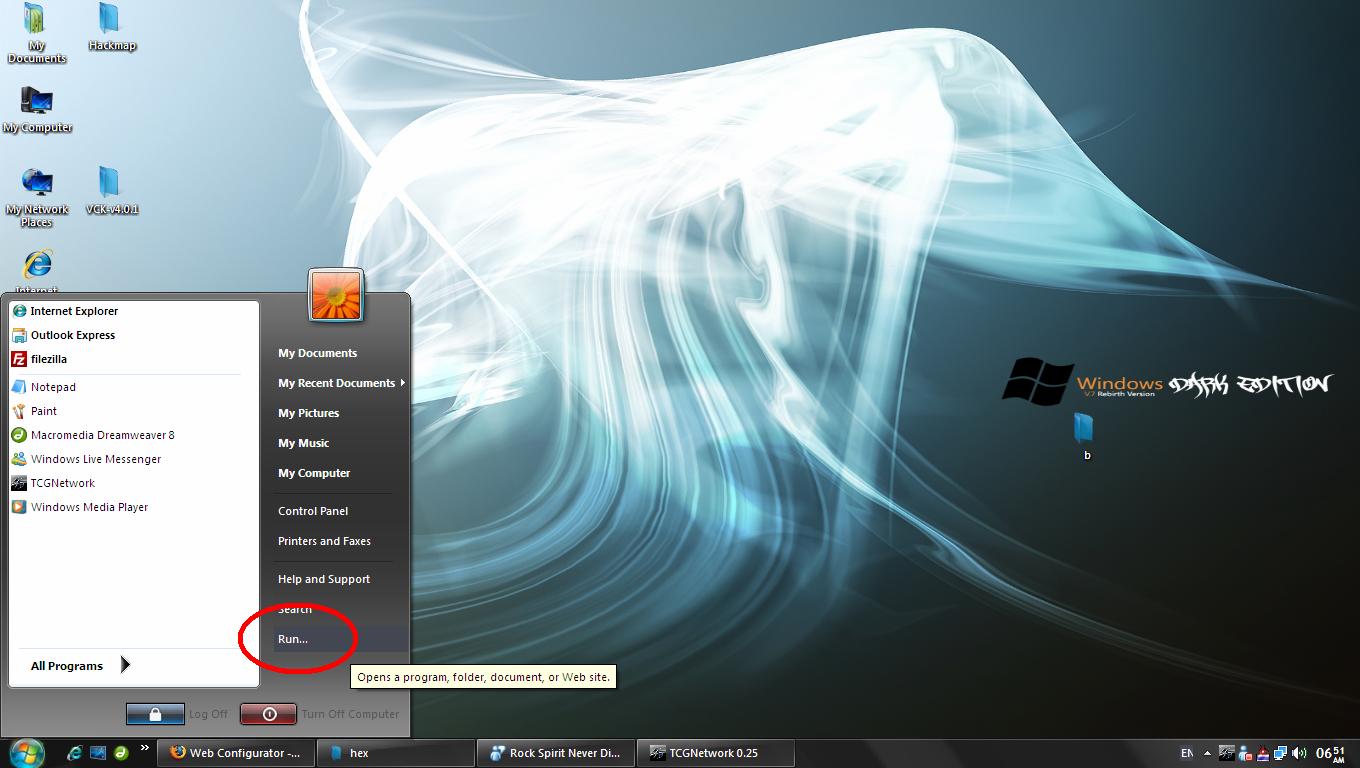Click the Show Desktop Quick Launch icon
The height and width of the screenshot is (768, 1360).
[x=98, y=753]
